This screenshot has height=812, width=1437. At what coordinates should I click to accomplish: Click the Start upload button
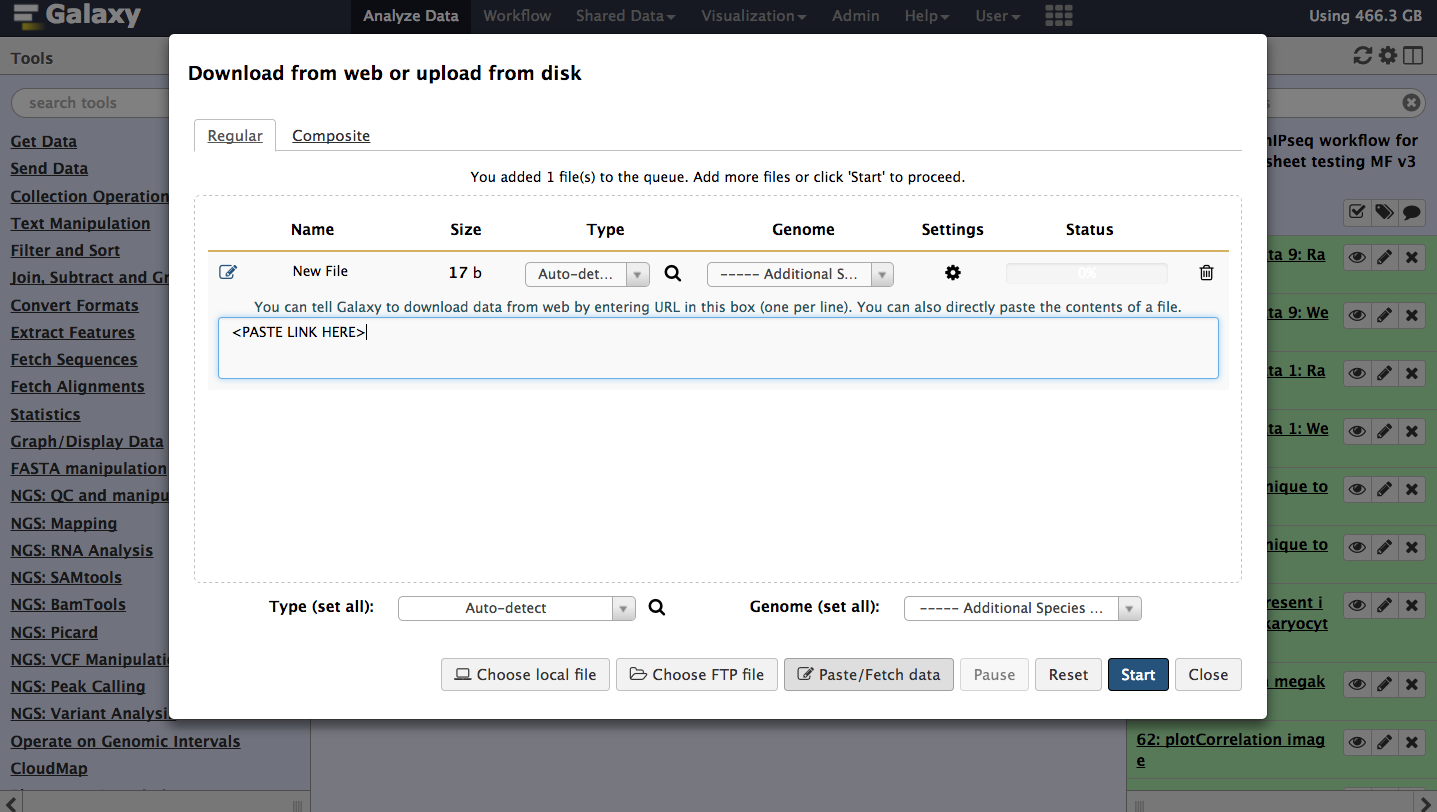tap(1138, 674)
